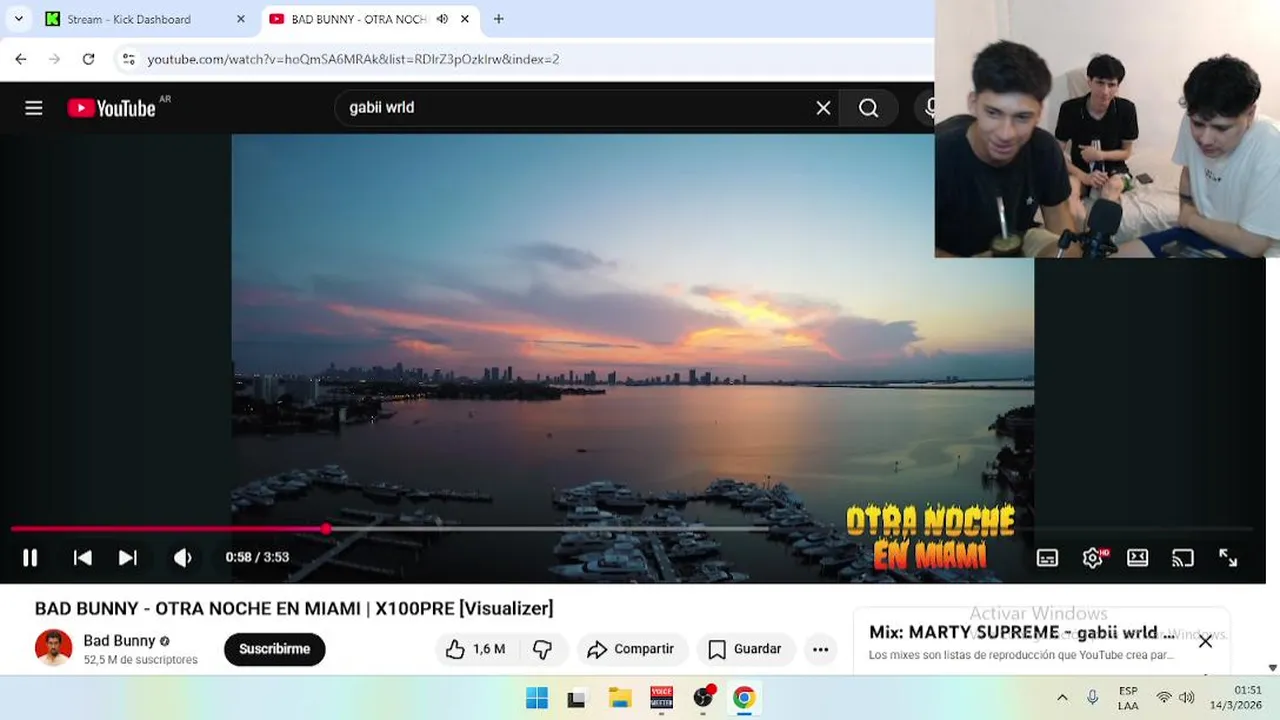The image size is (1280, 720).
Task: Close the Mix MARTY SUPREME panel
Action: (1205, 641)
